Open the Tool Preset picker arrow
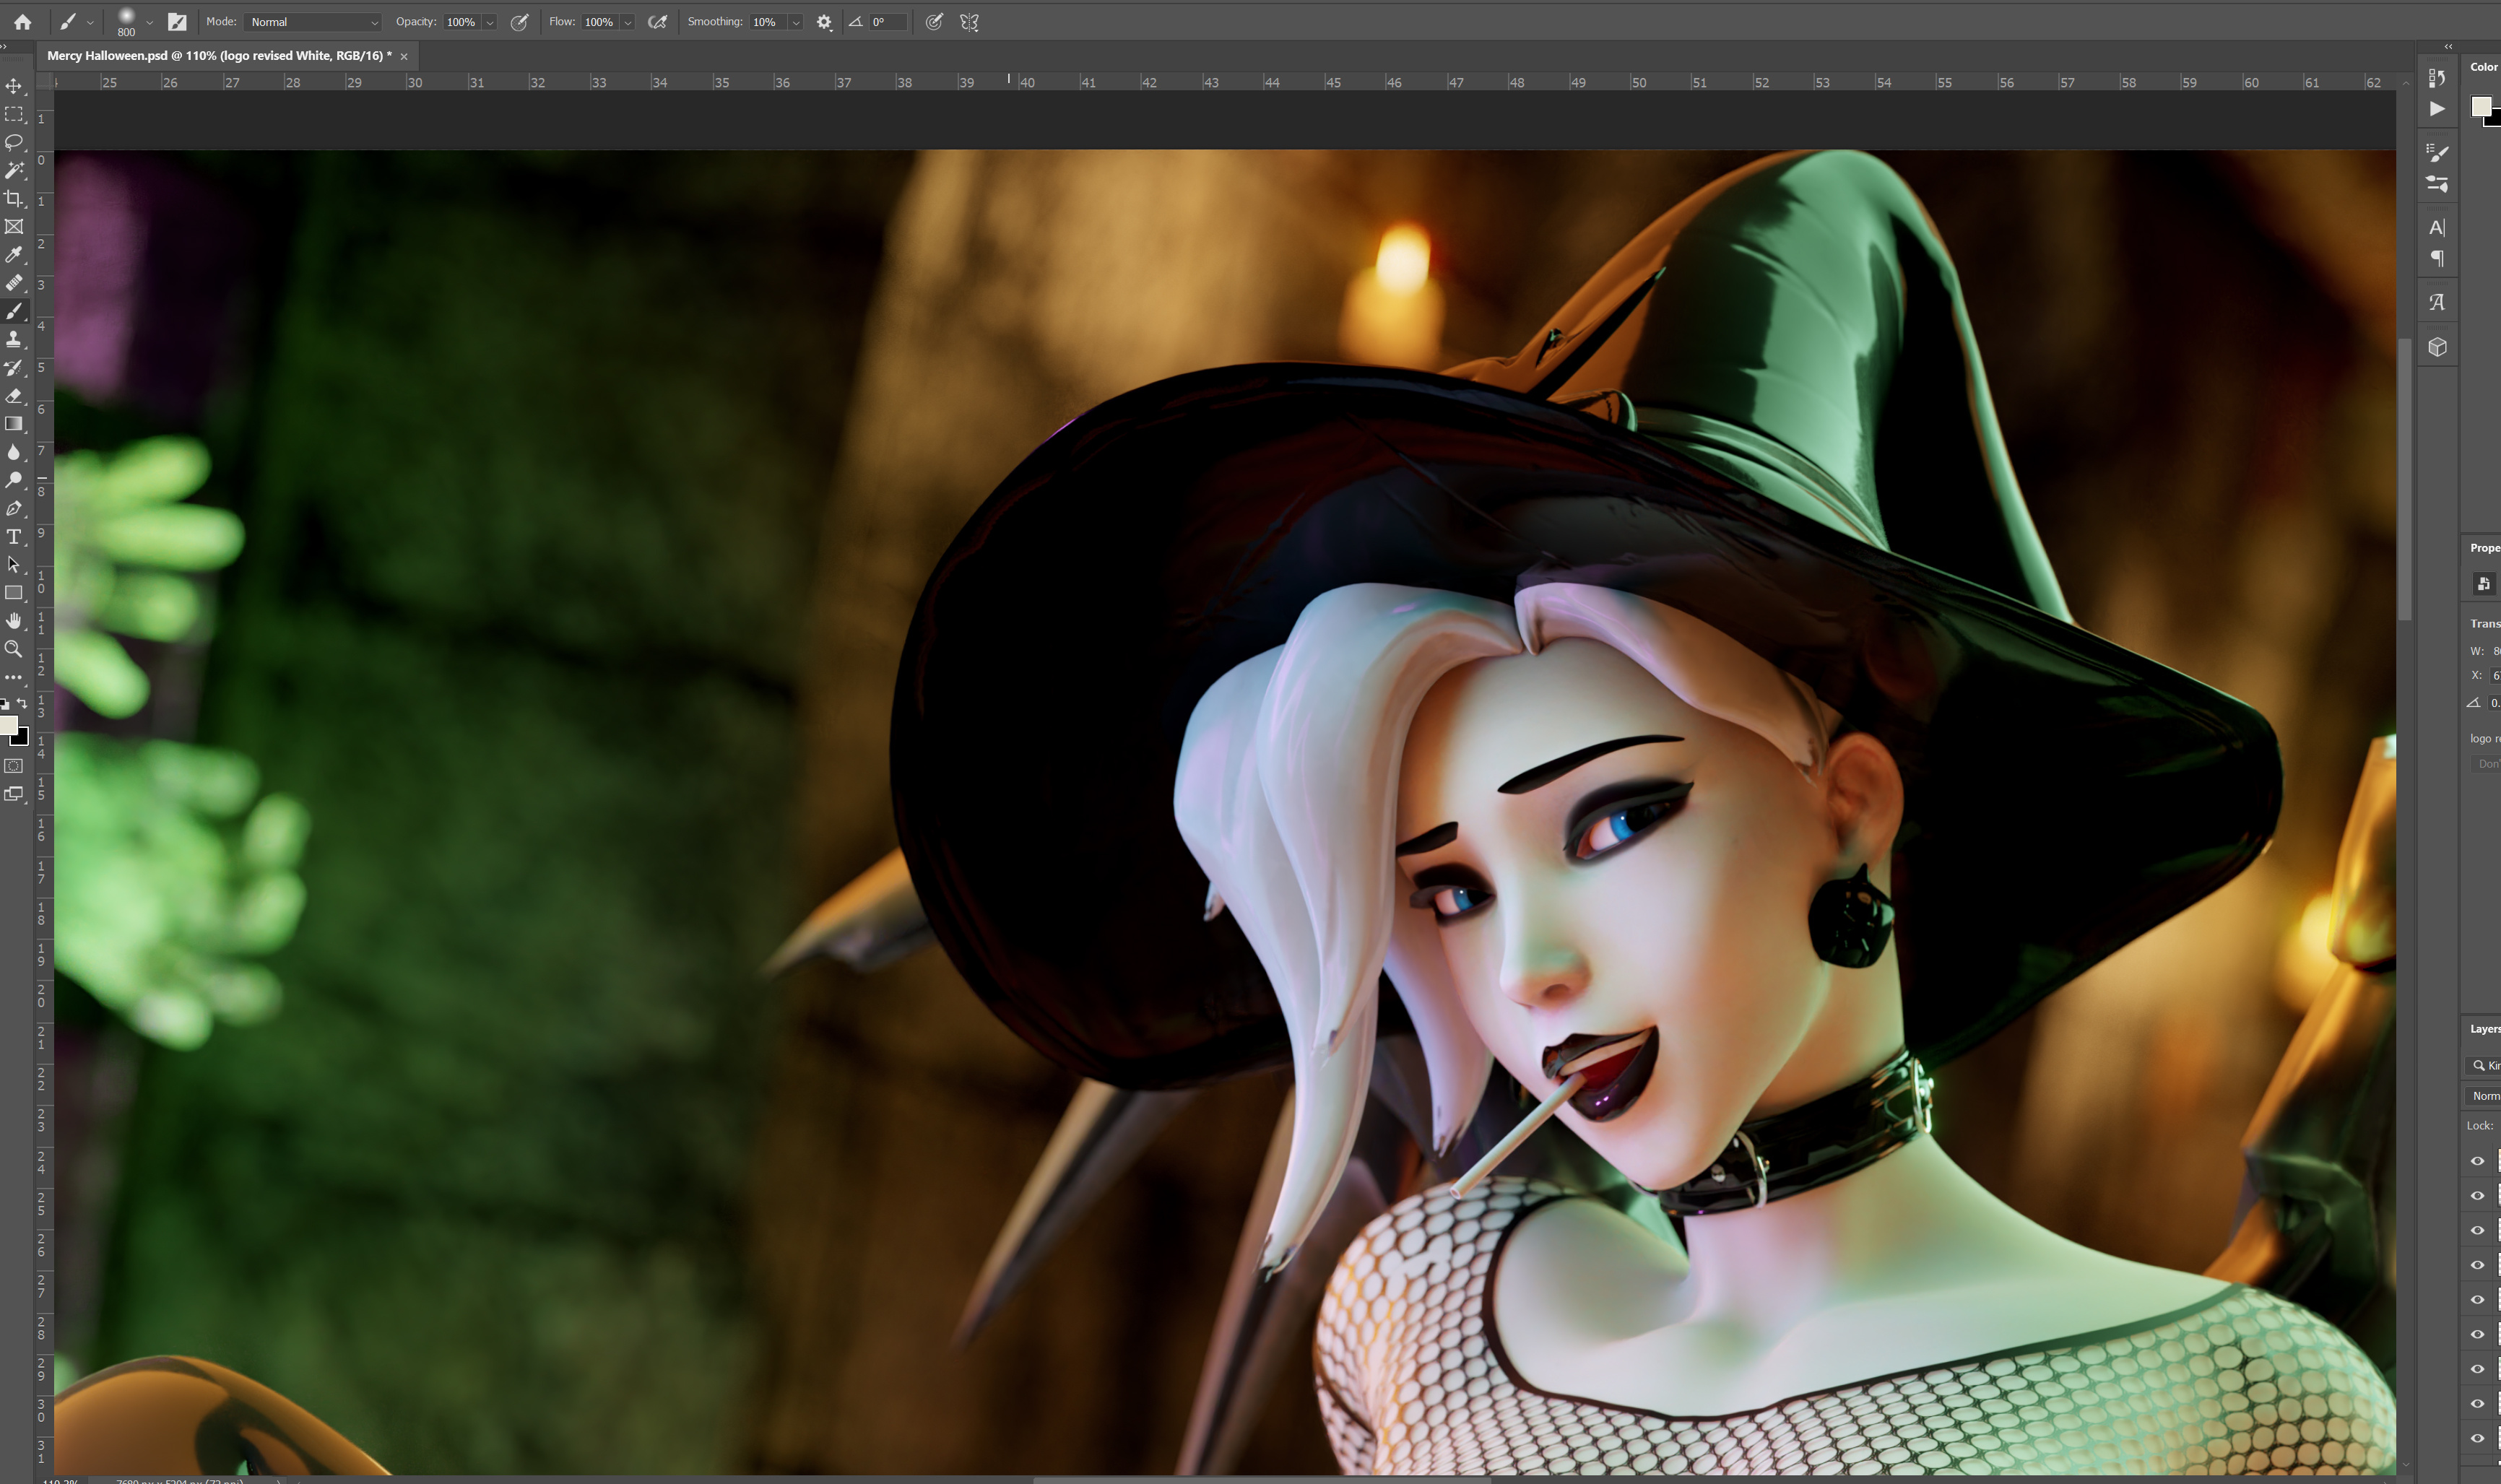This screenshot has height=1484, width=2501. click(x=90, y=22)
